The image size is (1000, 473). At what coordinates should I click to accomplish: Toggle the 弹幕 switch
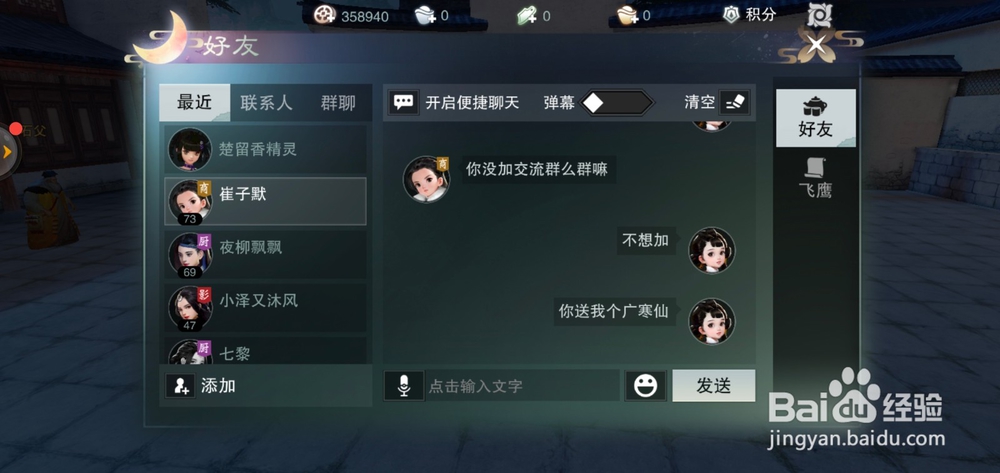point(617,103)
